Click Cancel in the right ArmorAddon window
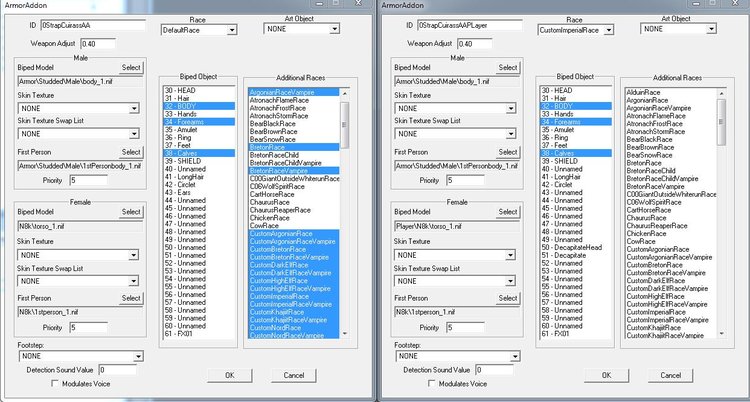The image size is (750, 402). (x=671, y=375)
